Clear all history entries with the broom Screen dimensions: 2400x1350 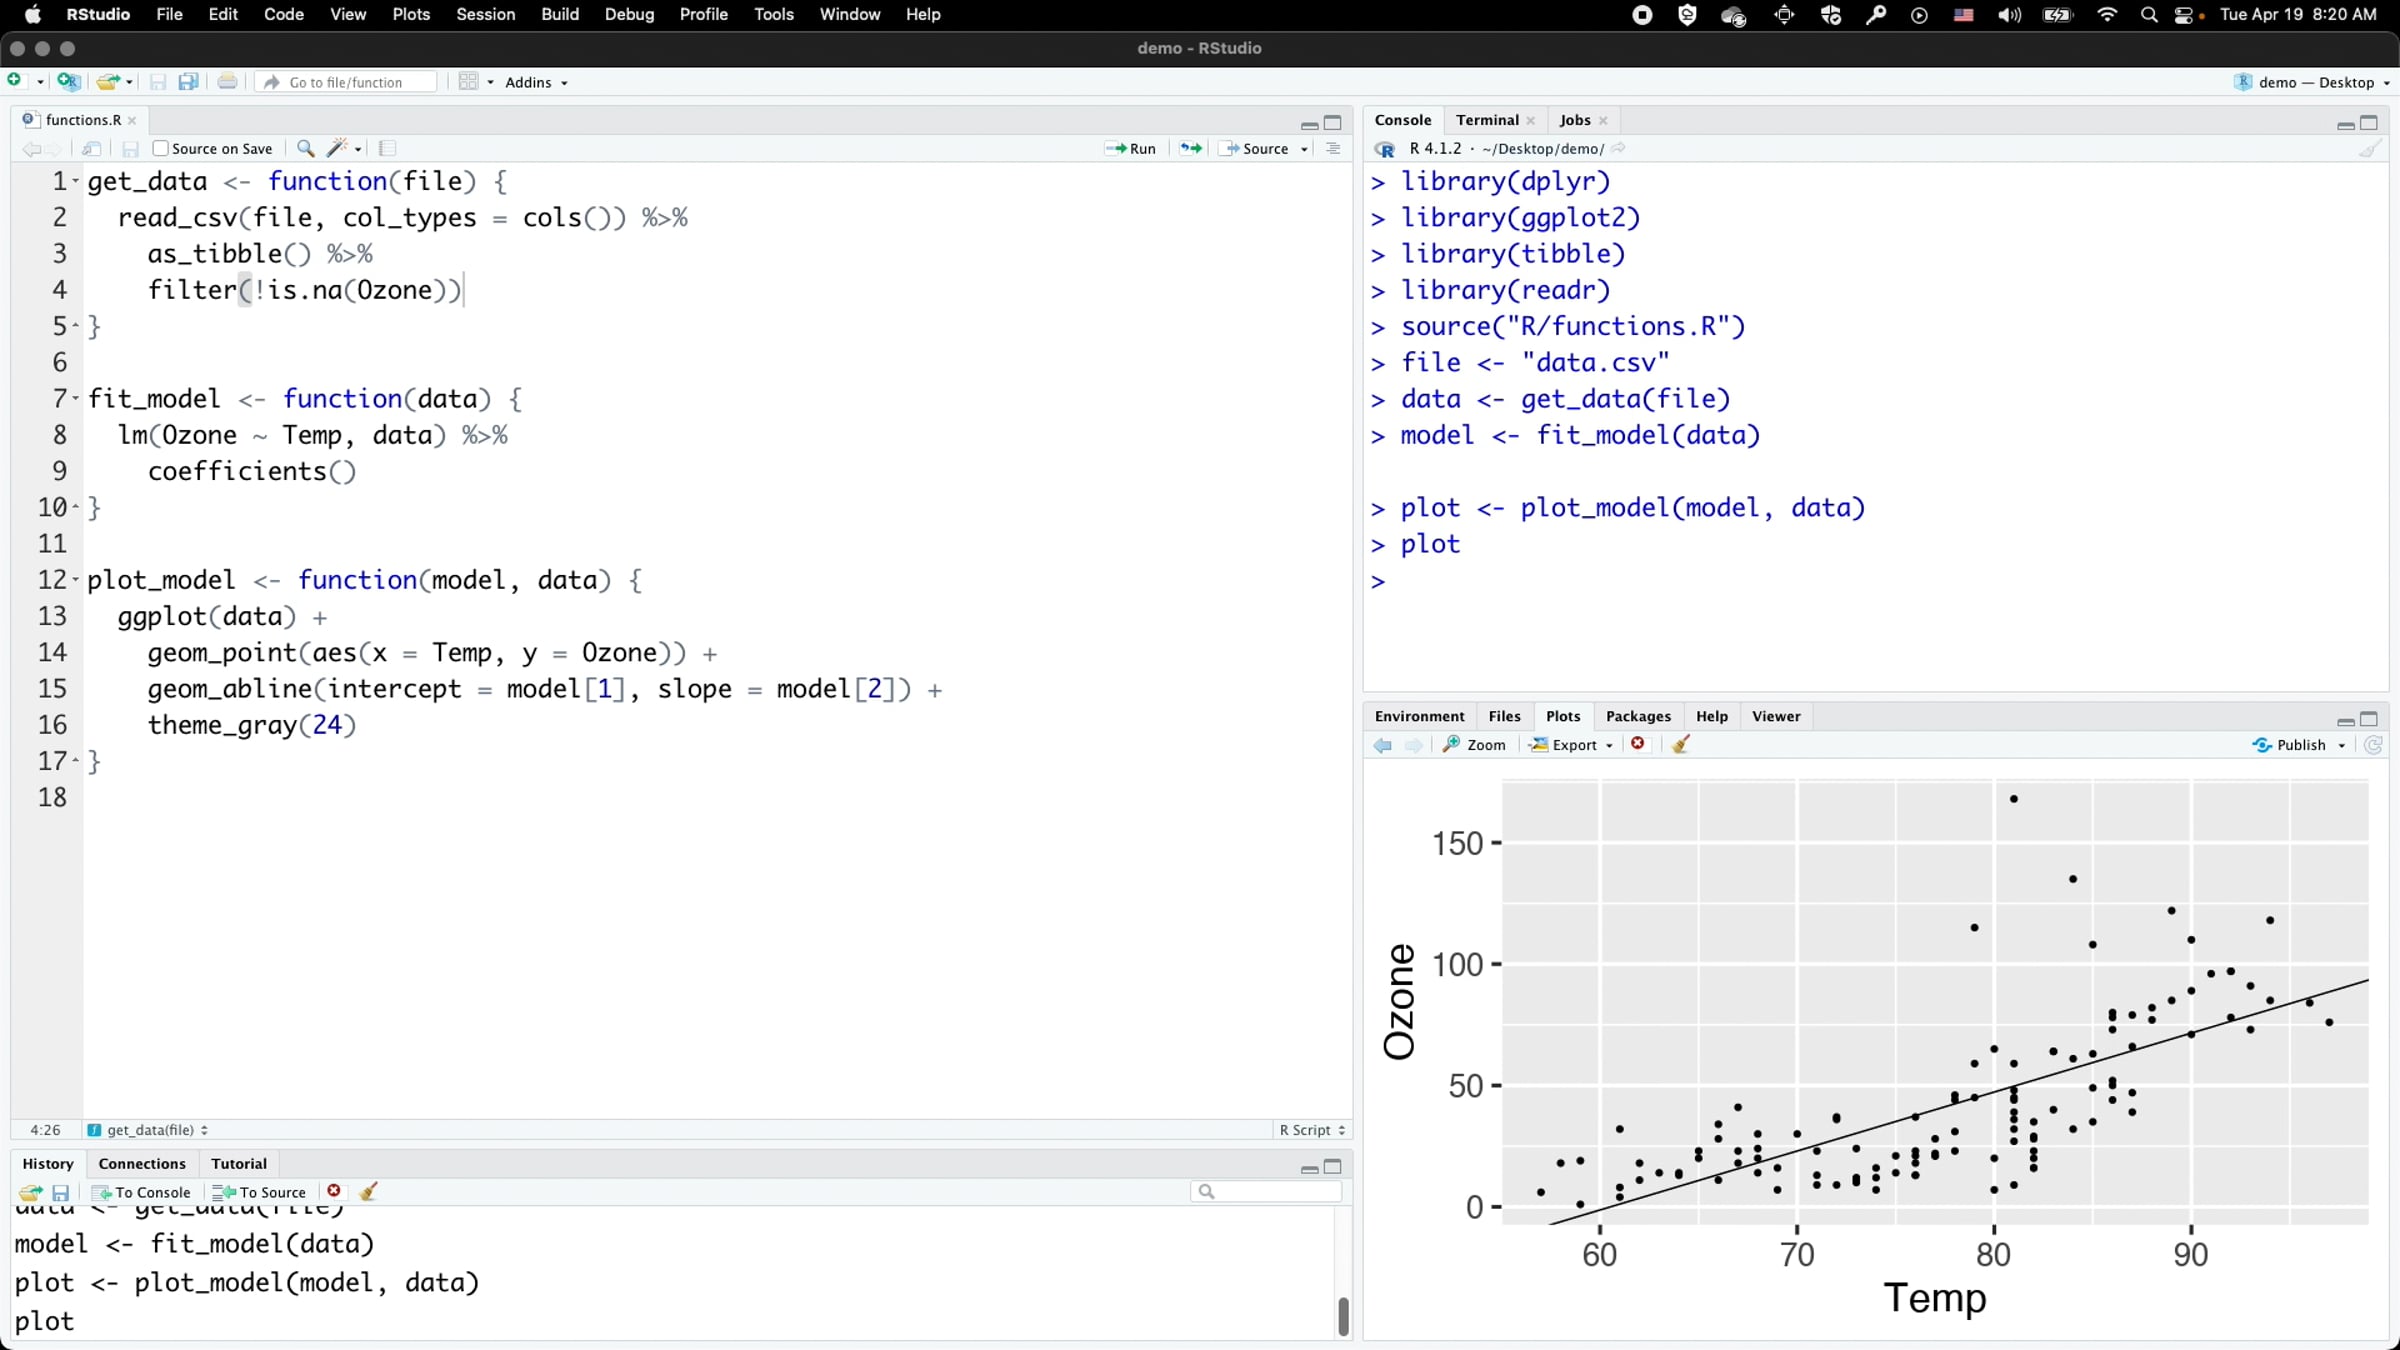pos(369,1191)
